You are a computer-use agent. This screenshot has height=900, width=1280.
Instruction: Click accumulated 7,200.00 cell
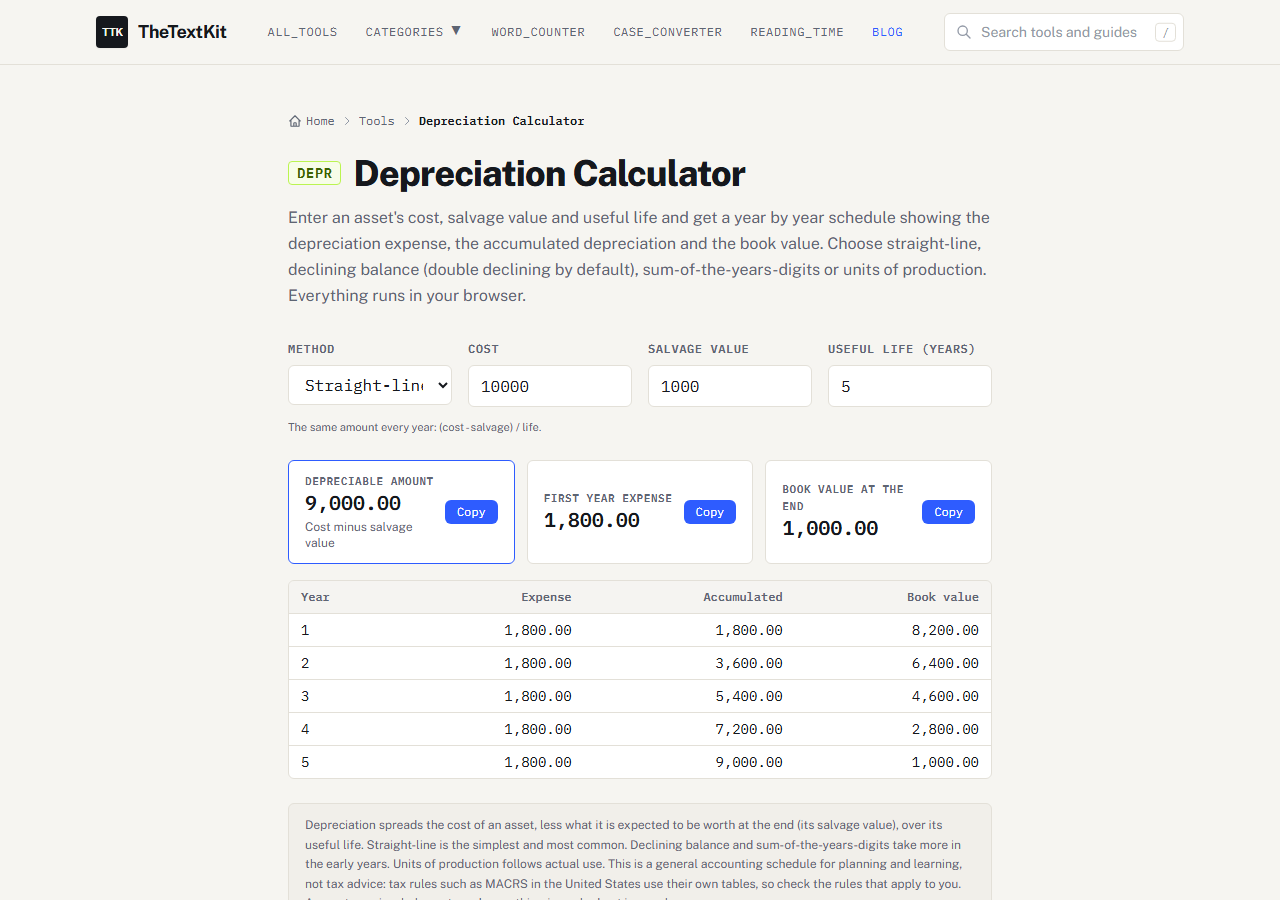pos(749,729)
